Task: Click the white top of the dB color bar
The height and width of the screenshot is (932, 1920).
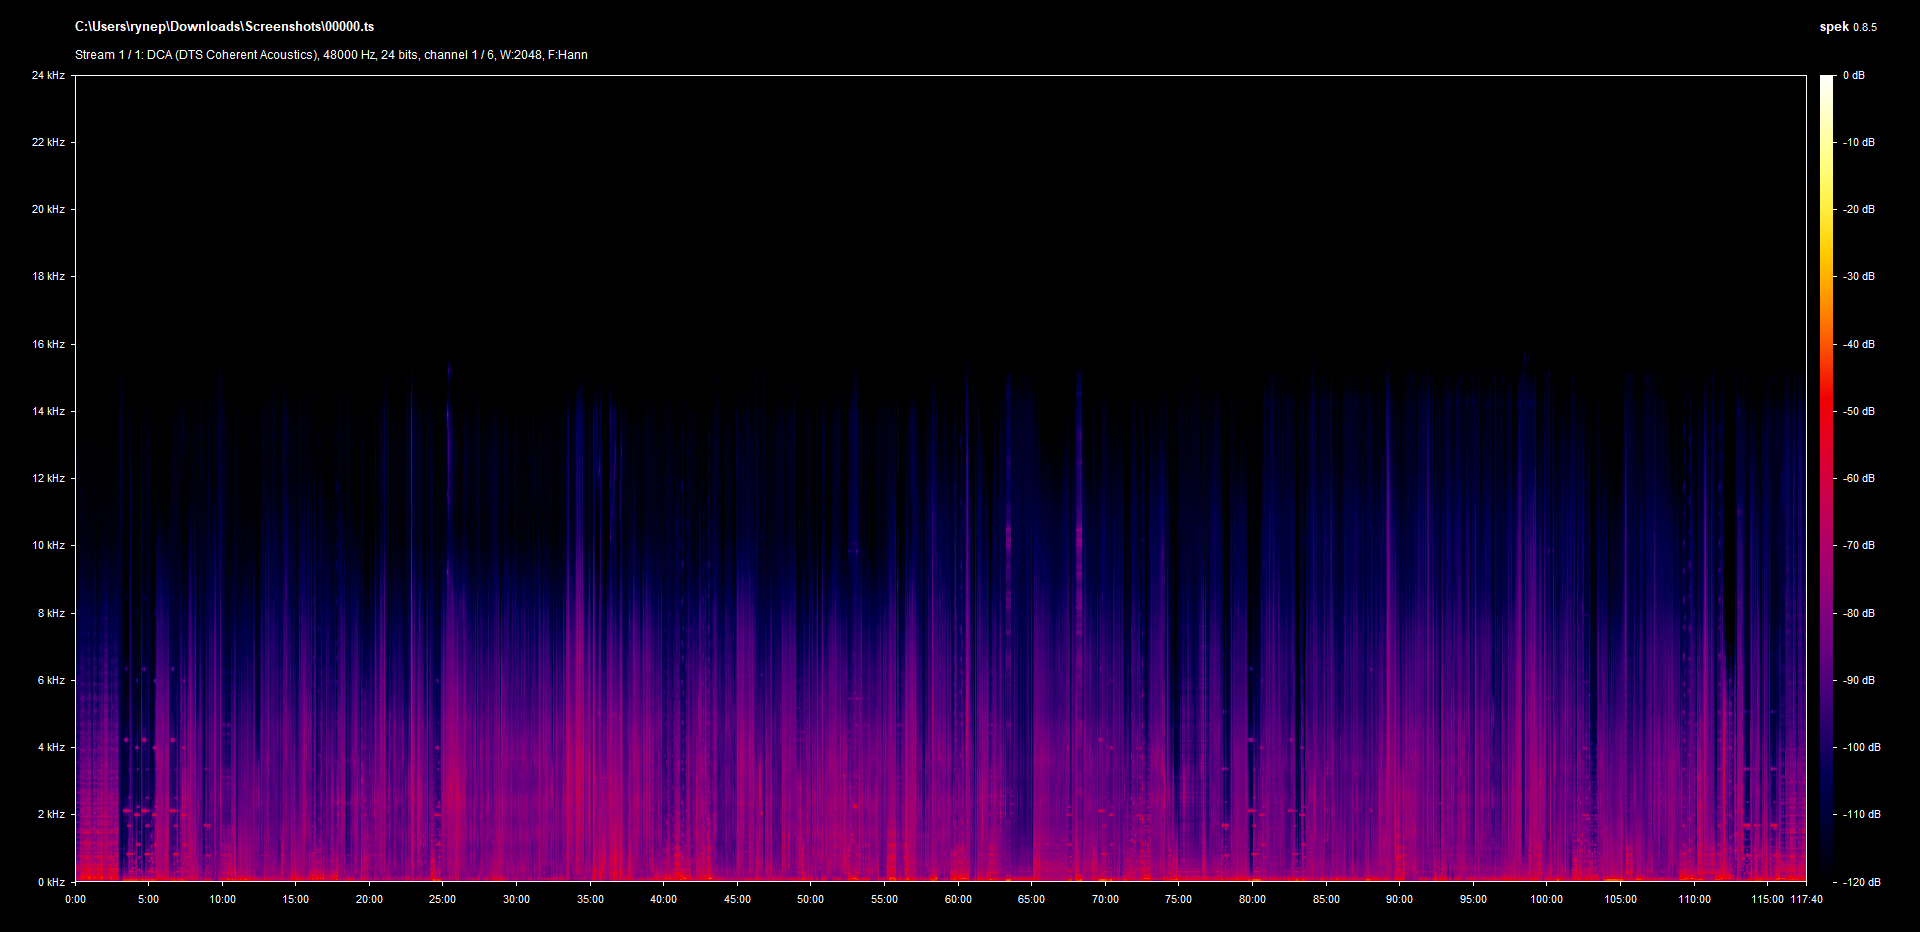Action: pyautogui.click(x=1827, y=82)
